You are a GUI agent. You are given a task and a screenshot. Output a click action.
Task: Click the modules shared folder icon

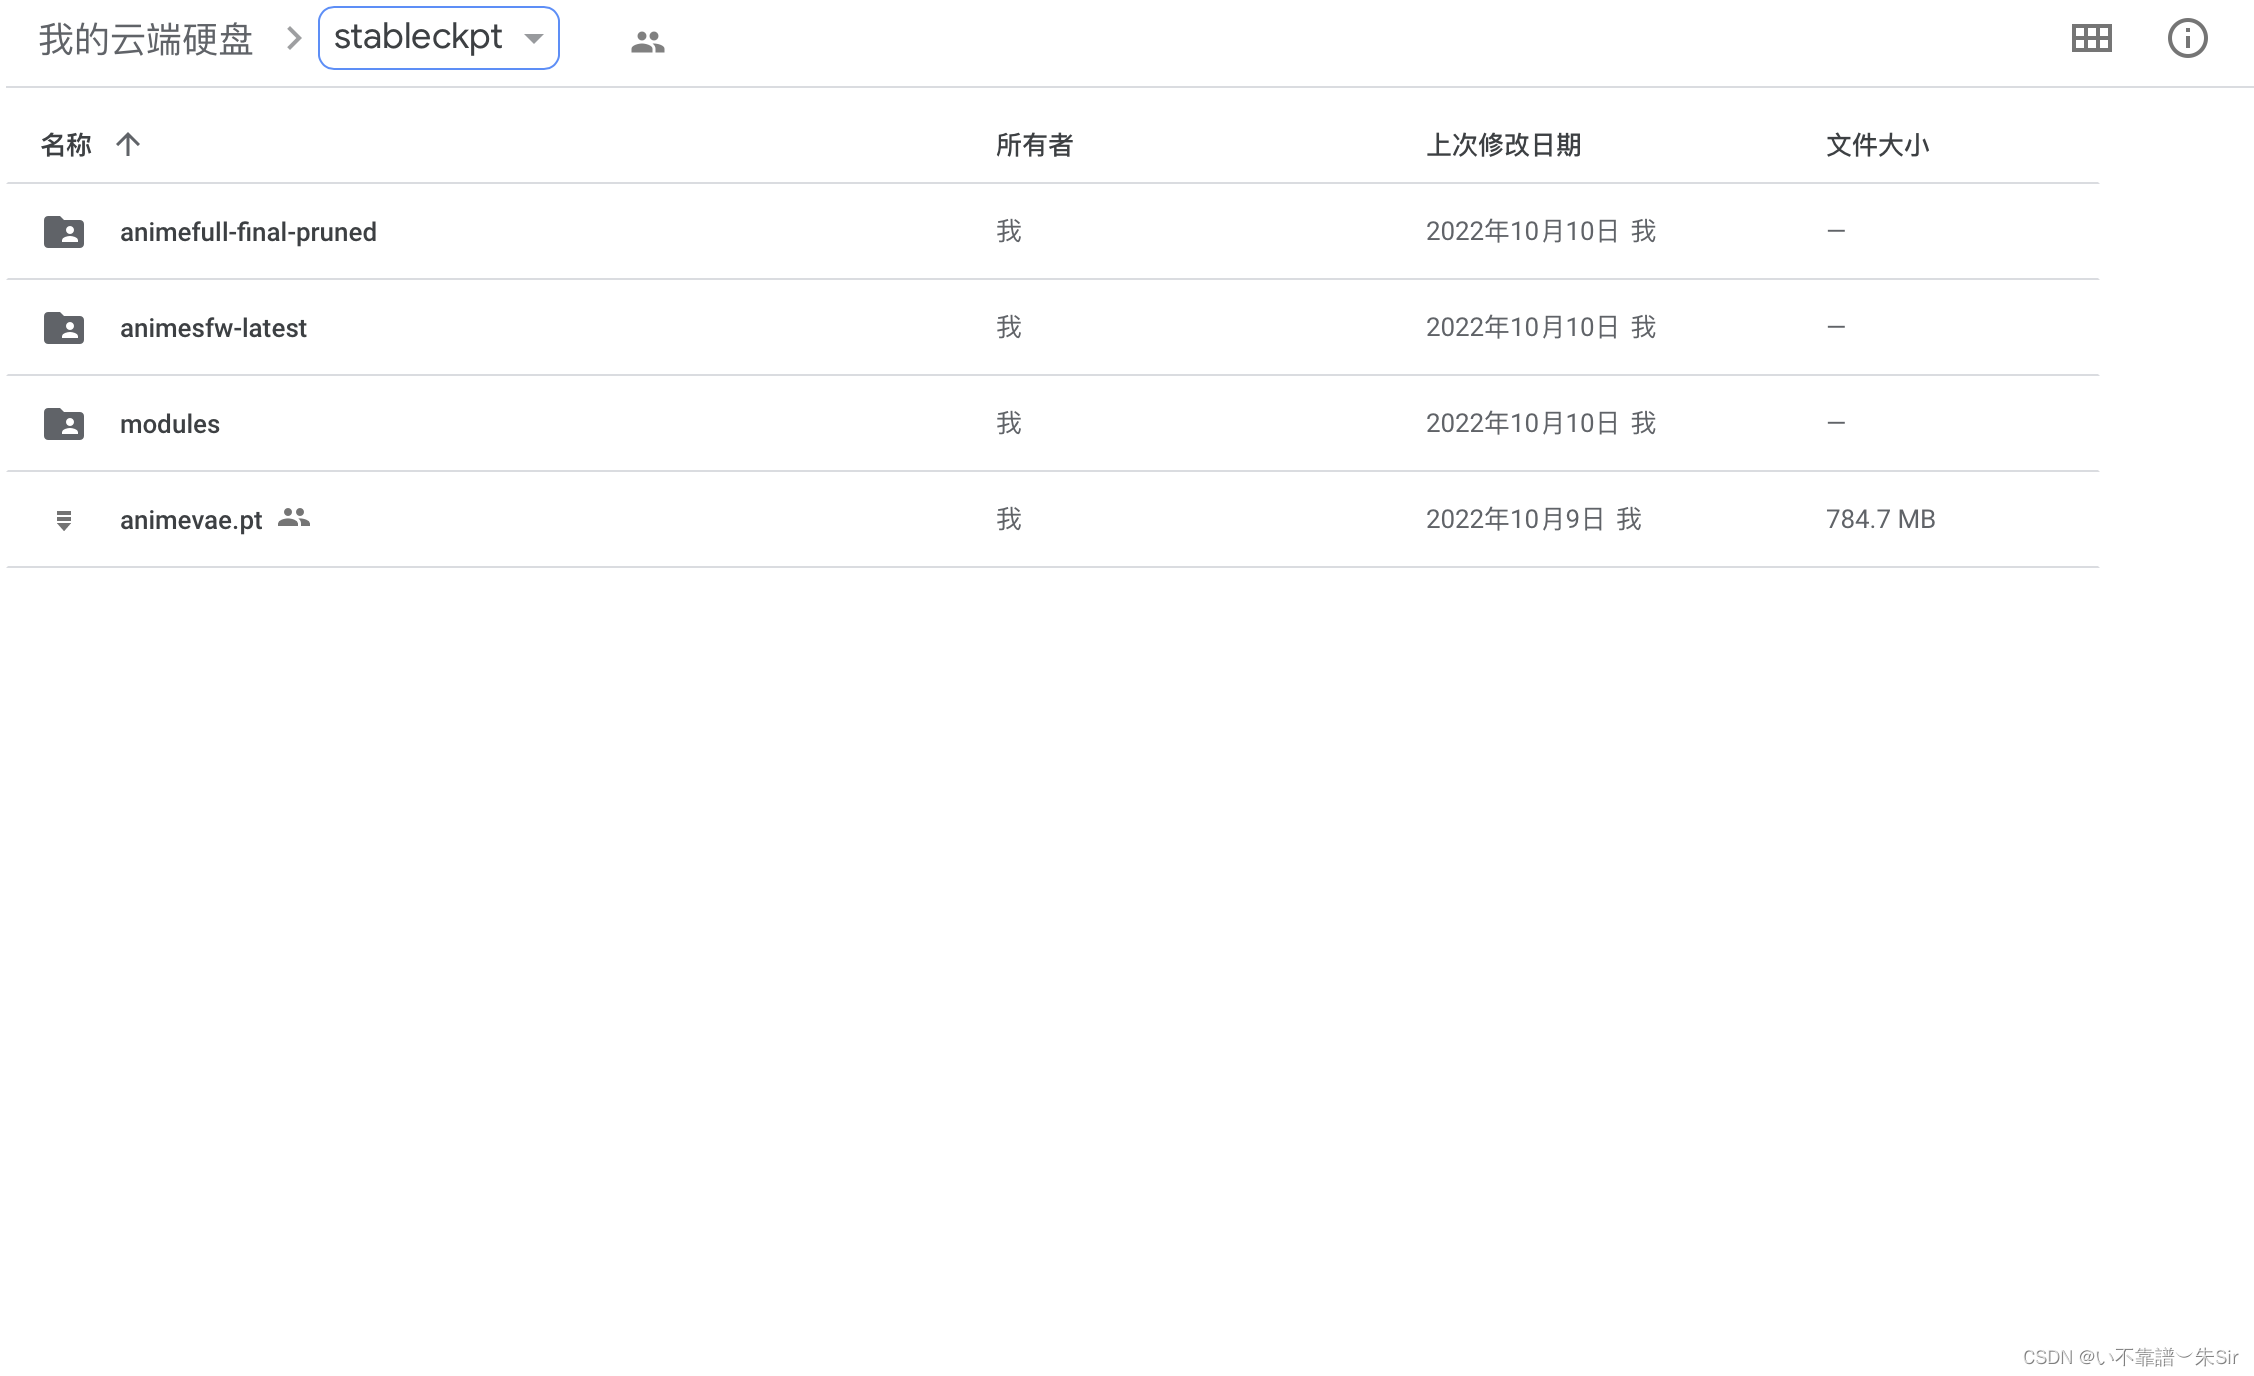click(x=64, y=423)
